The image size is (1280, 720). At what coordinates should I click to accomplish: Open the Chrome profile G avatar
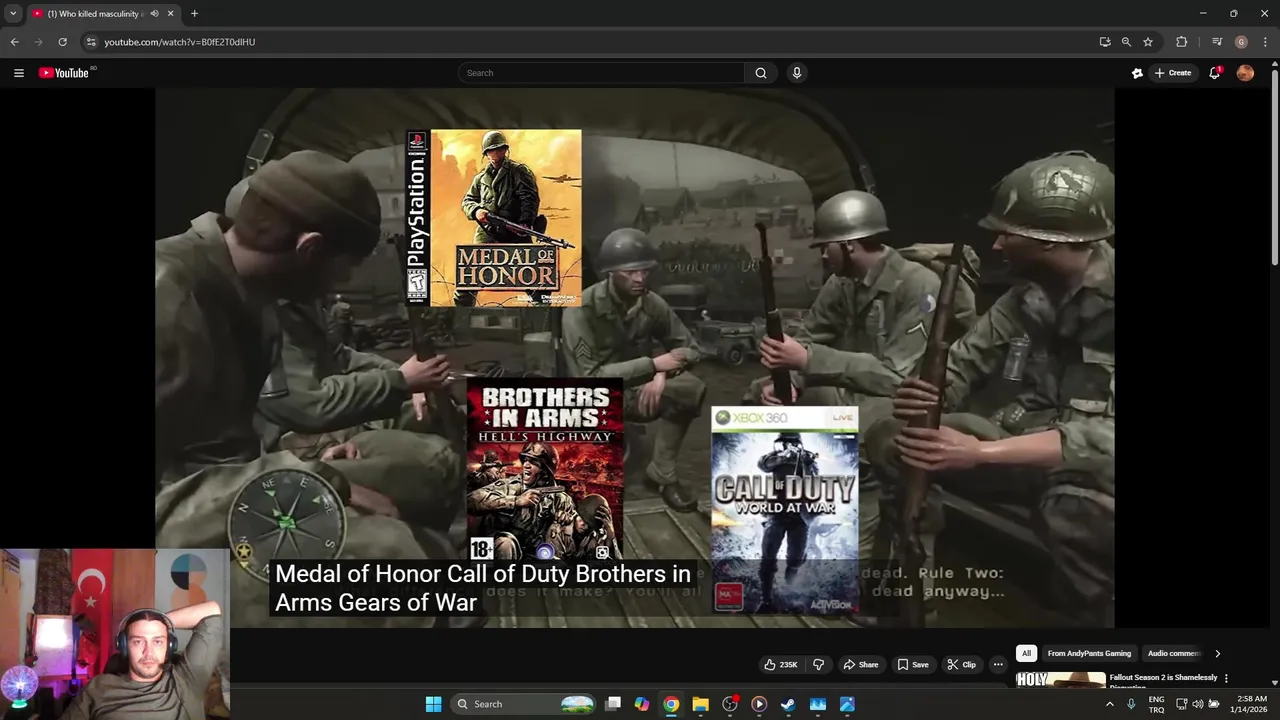pyautogui.click(x=1241, y=42)
